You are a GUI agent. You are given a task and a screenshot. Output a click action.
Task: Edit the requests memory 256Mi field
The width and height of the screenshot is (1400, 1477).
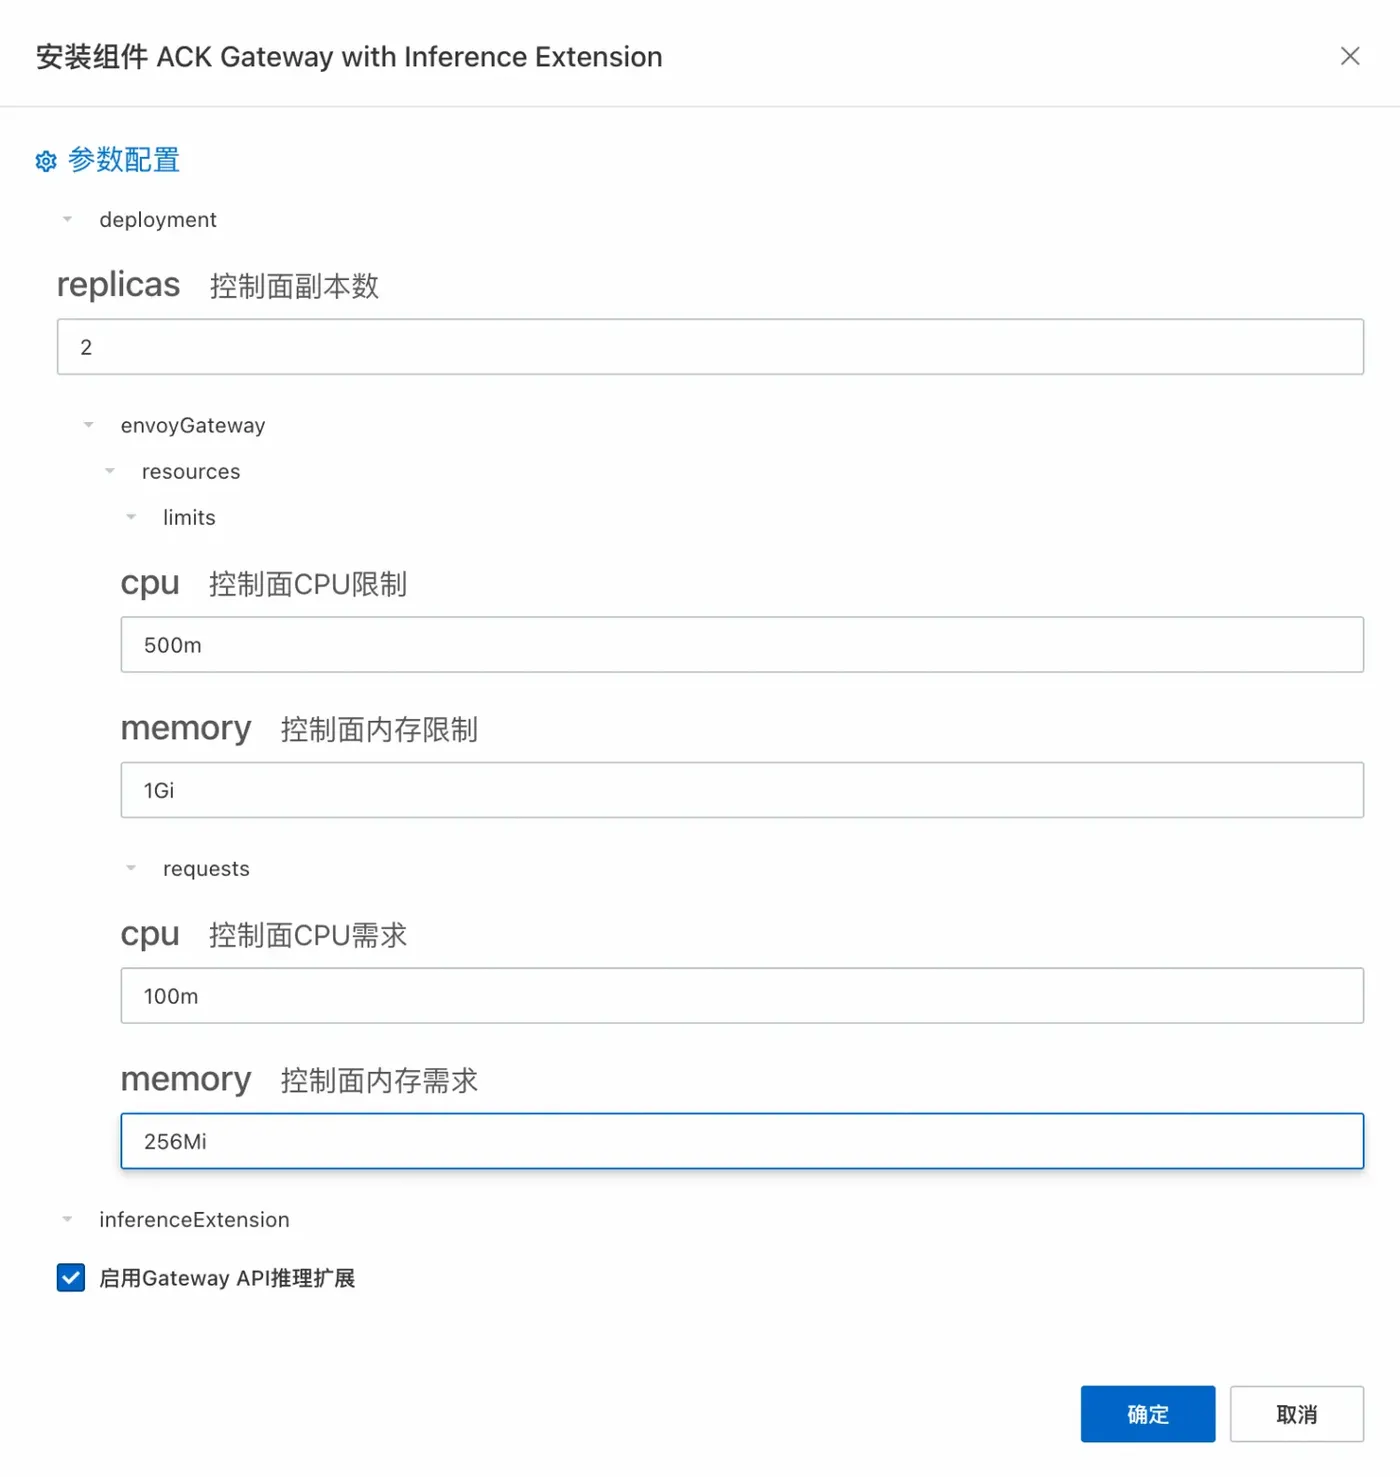[x=742, y=1141]
